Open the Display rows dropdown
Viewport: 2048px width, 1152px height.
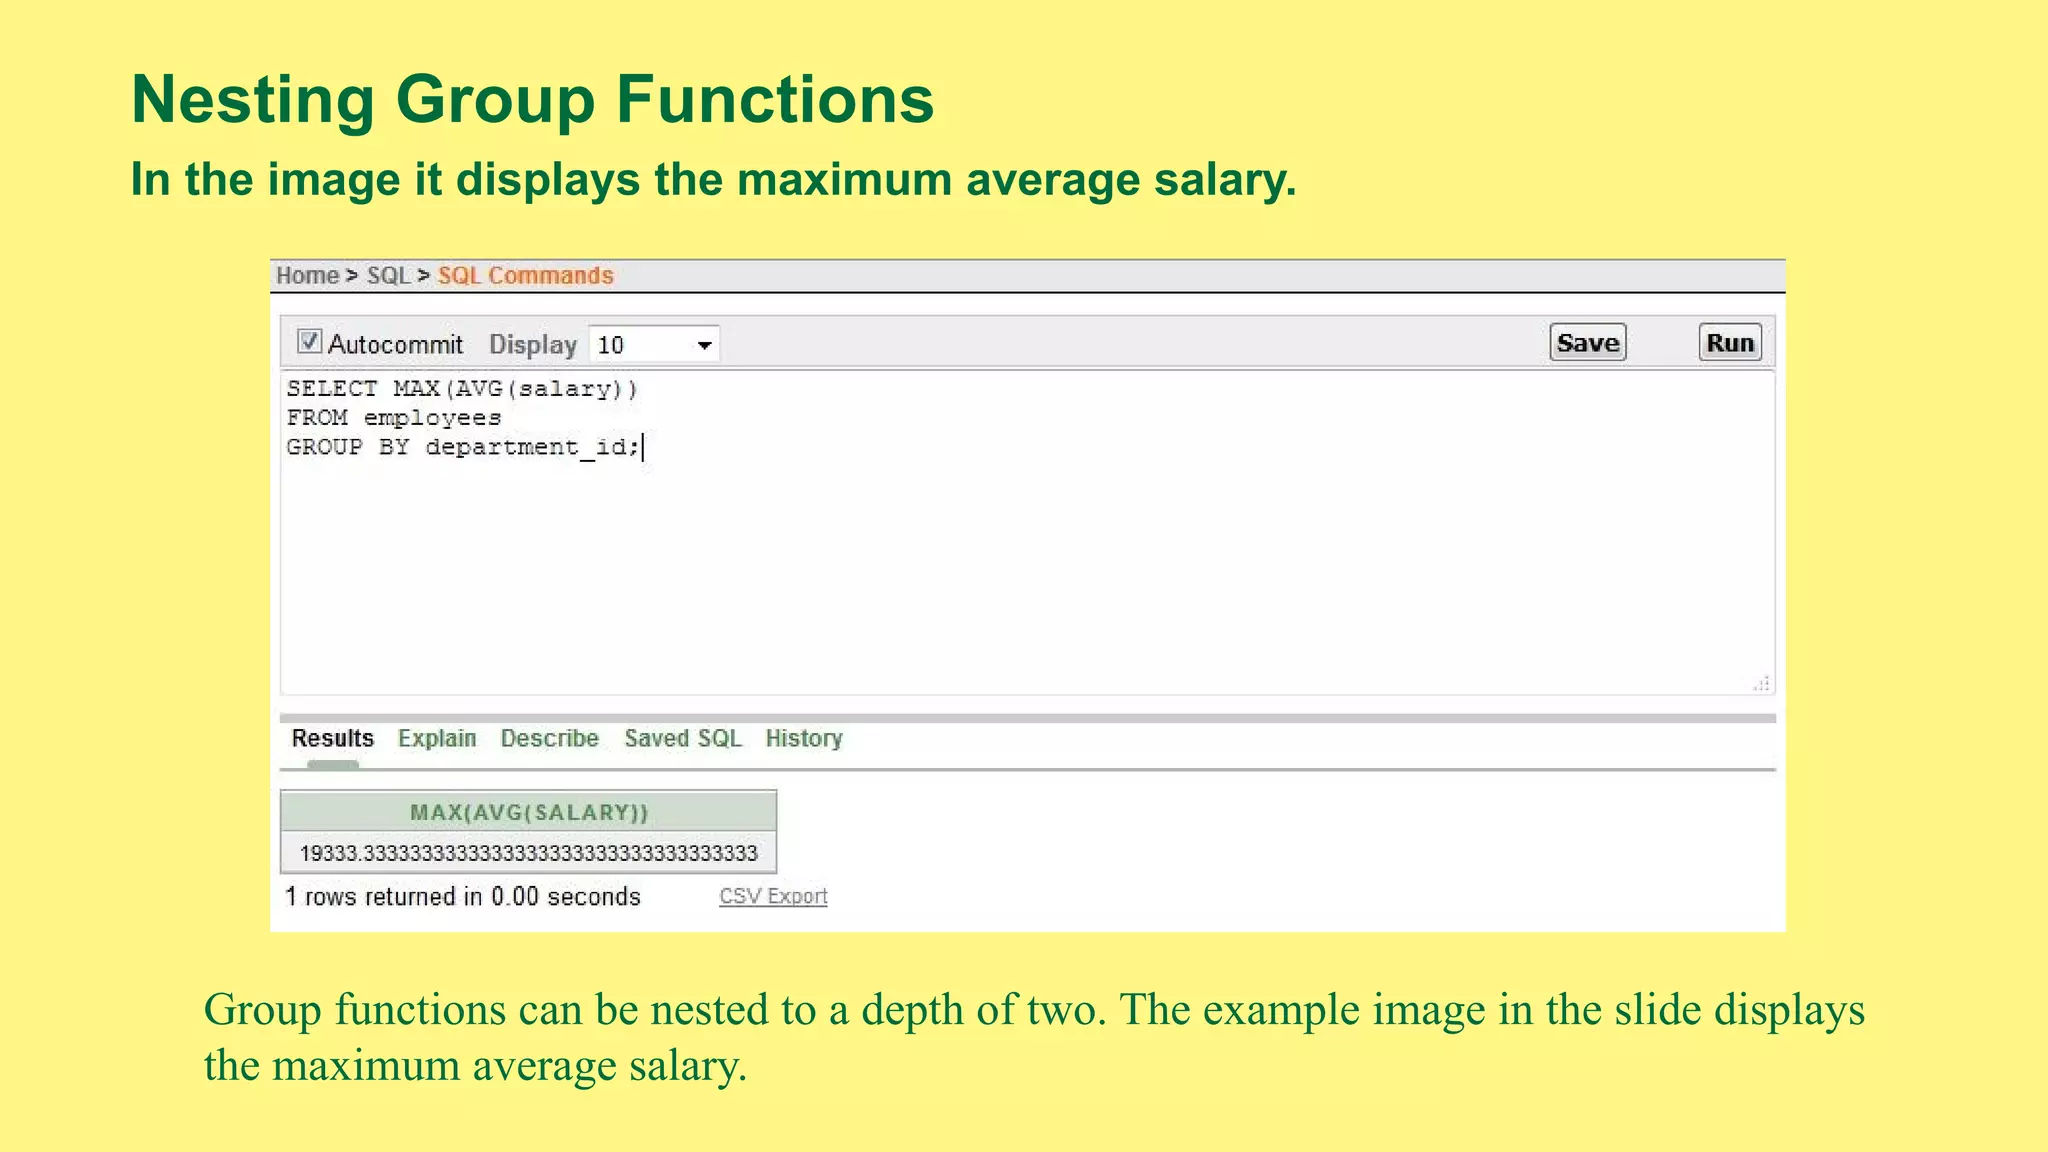pos(654,345)
